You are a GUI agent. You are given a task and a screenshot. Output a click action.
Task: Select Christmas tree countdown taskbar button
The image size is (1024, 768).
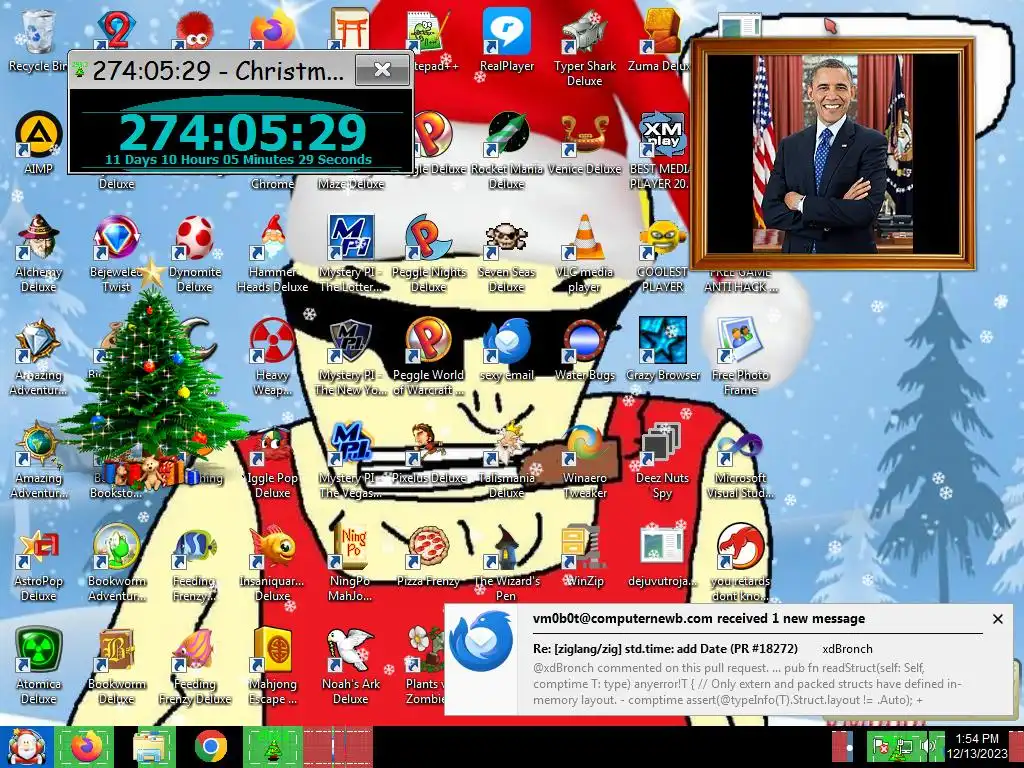pos(273,746)
